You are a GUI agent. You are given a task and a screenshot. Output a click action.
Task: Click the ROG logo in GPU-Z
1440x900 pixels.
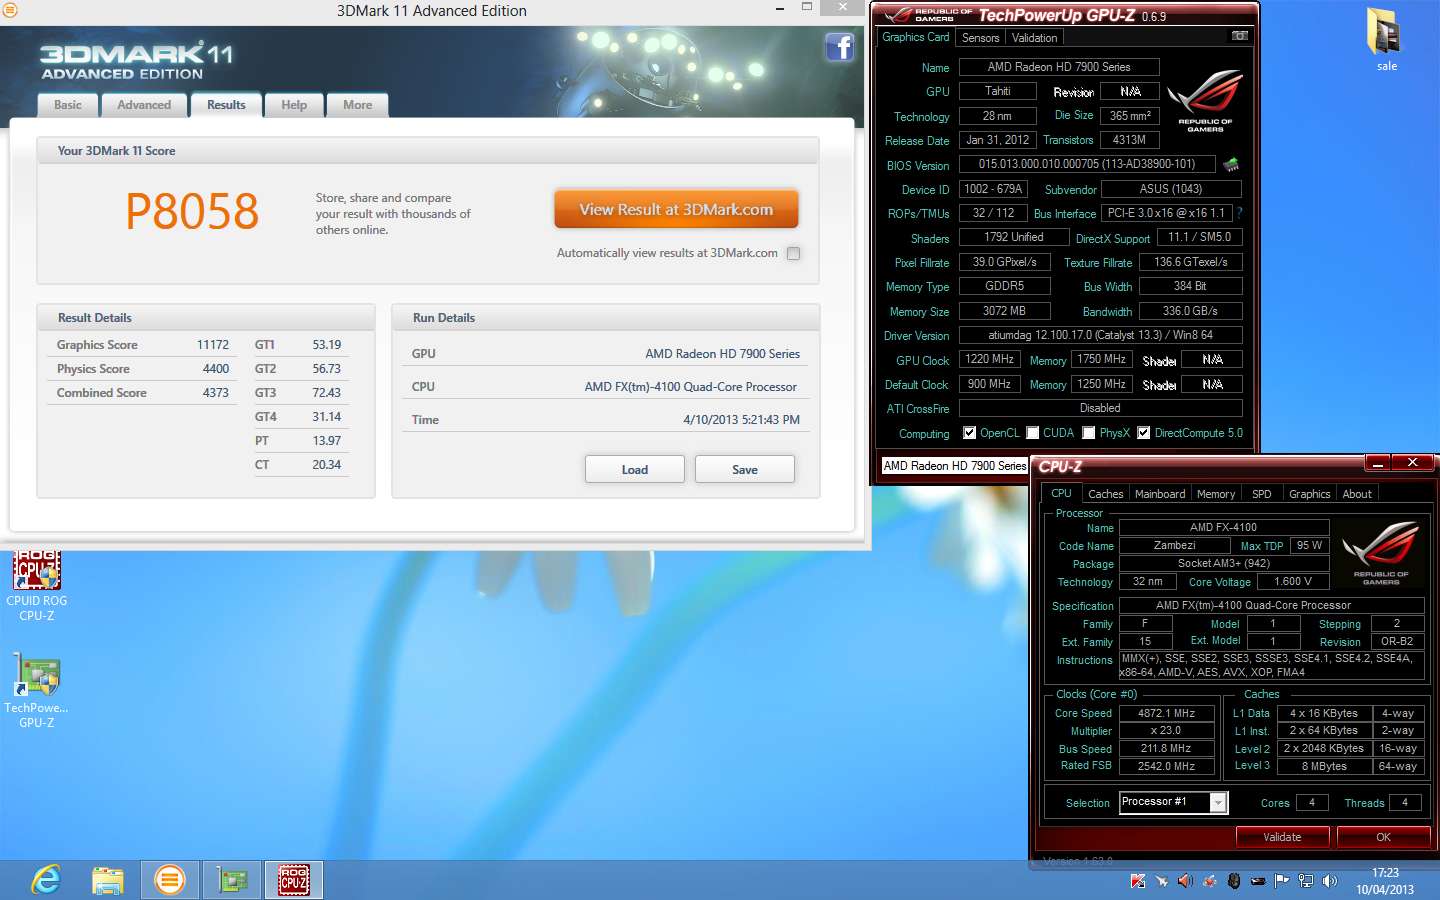click(x=1205, y=101)
